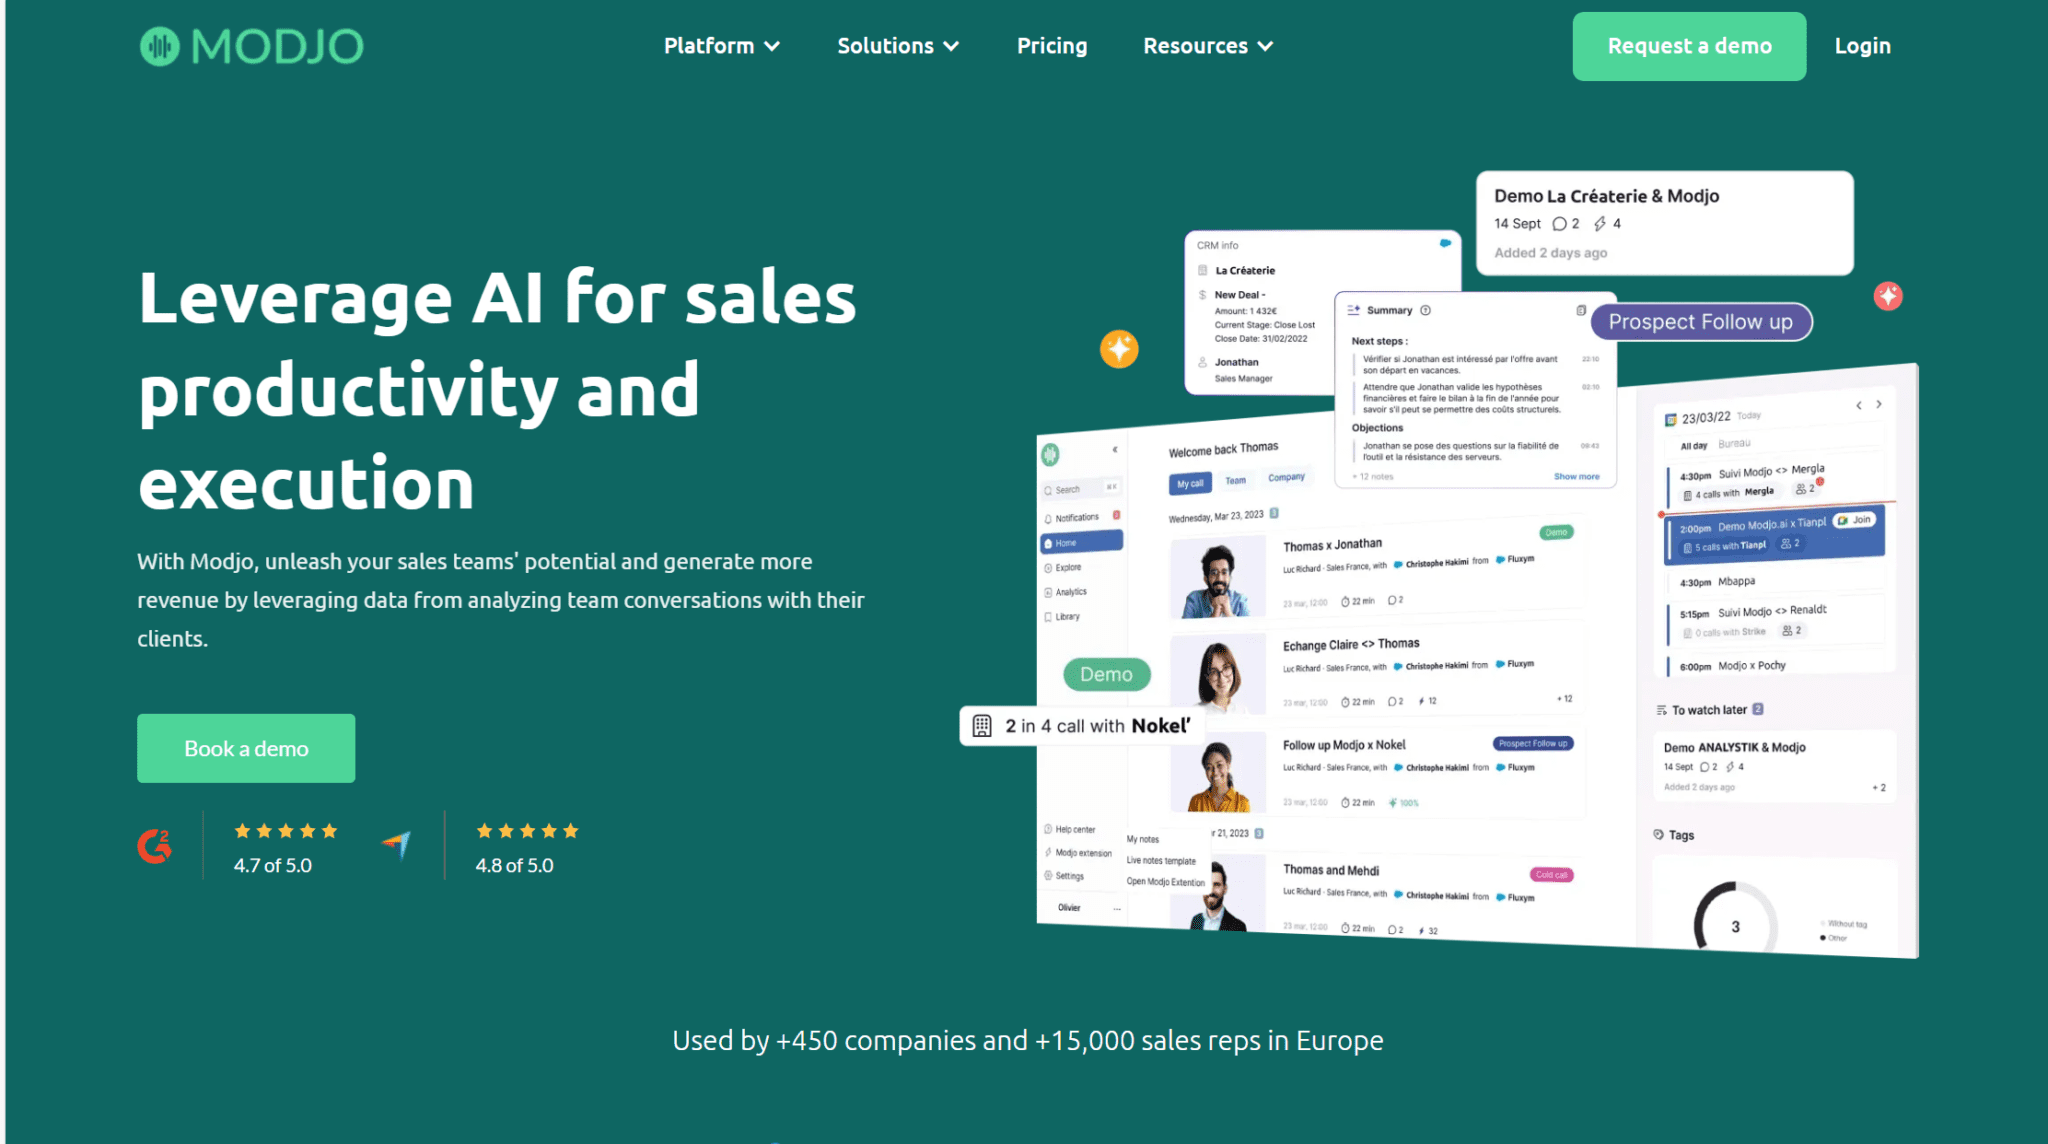Click the 'Request a demo' button
The image size is (2048, 1144).
(1688, 45)
